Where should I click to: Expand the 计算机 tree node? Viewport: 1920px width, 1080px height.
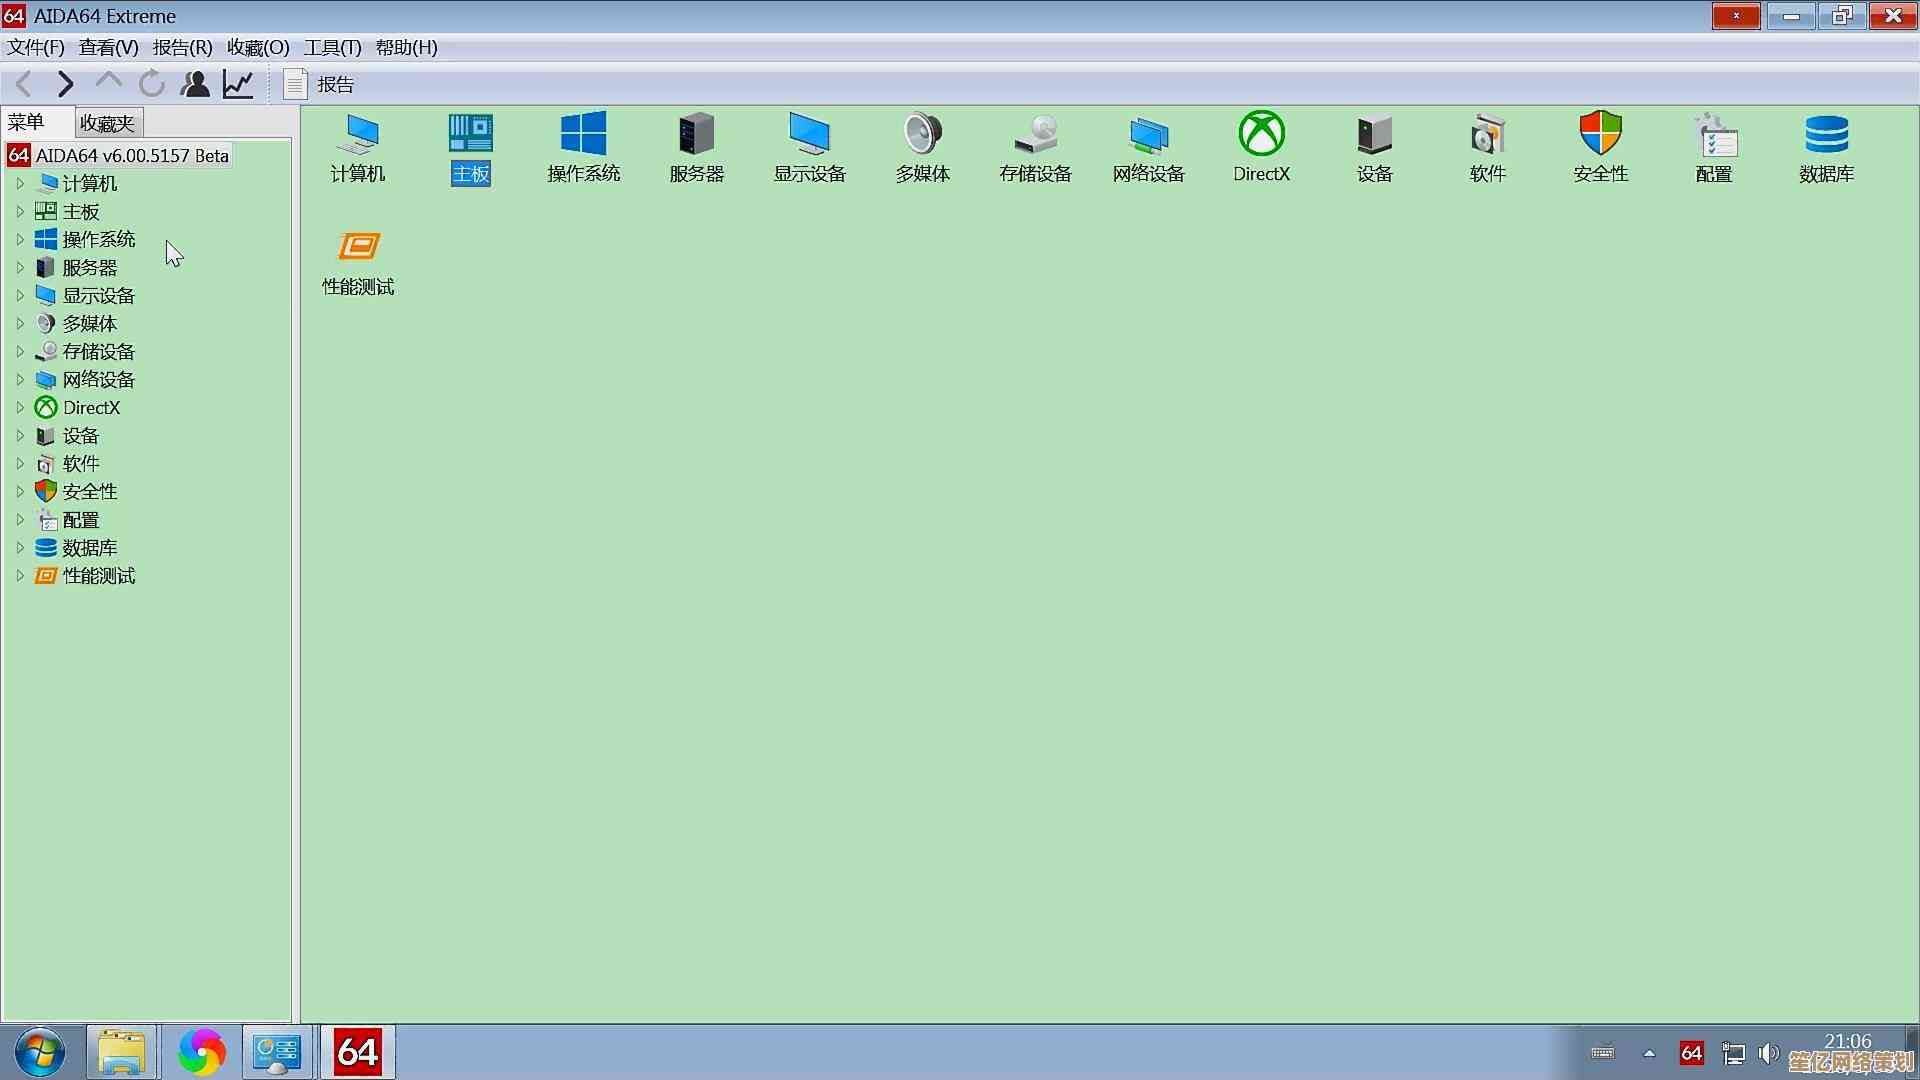20,184
